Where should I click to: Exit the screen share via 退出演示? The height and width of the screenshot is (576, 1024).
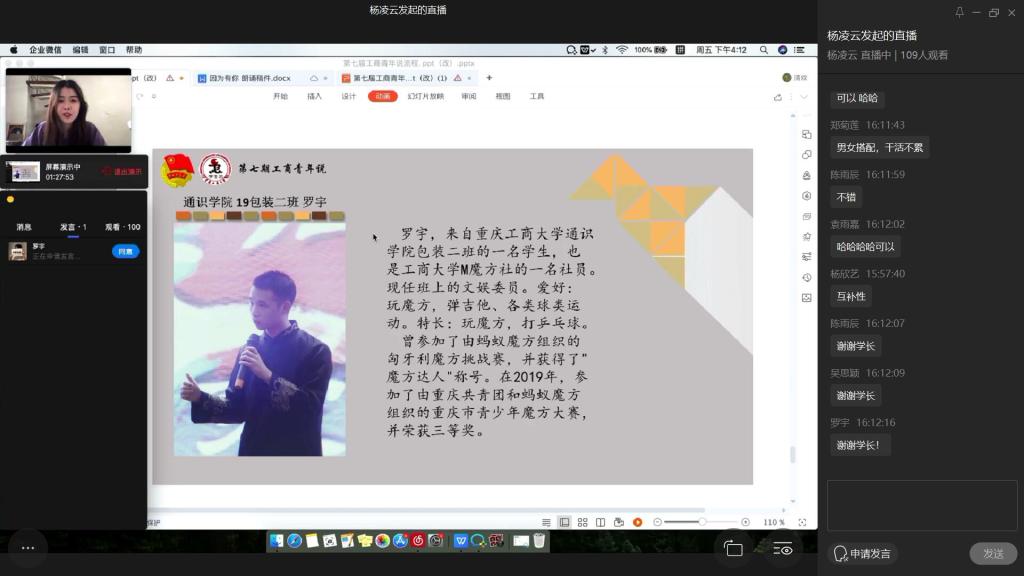point(122,171)
